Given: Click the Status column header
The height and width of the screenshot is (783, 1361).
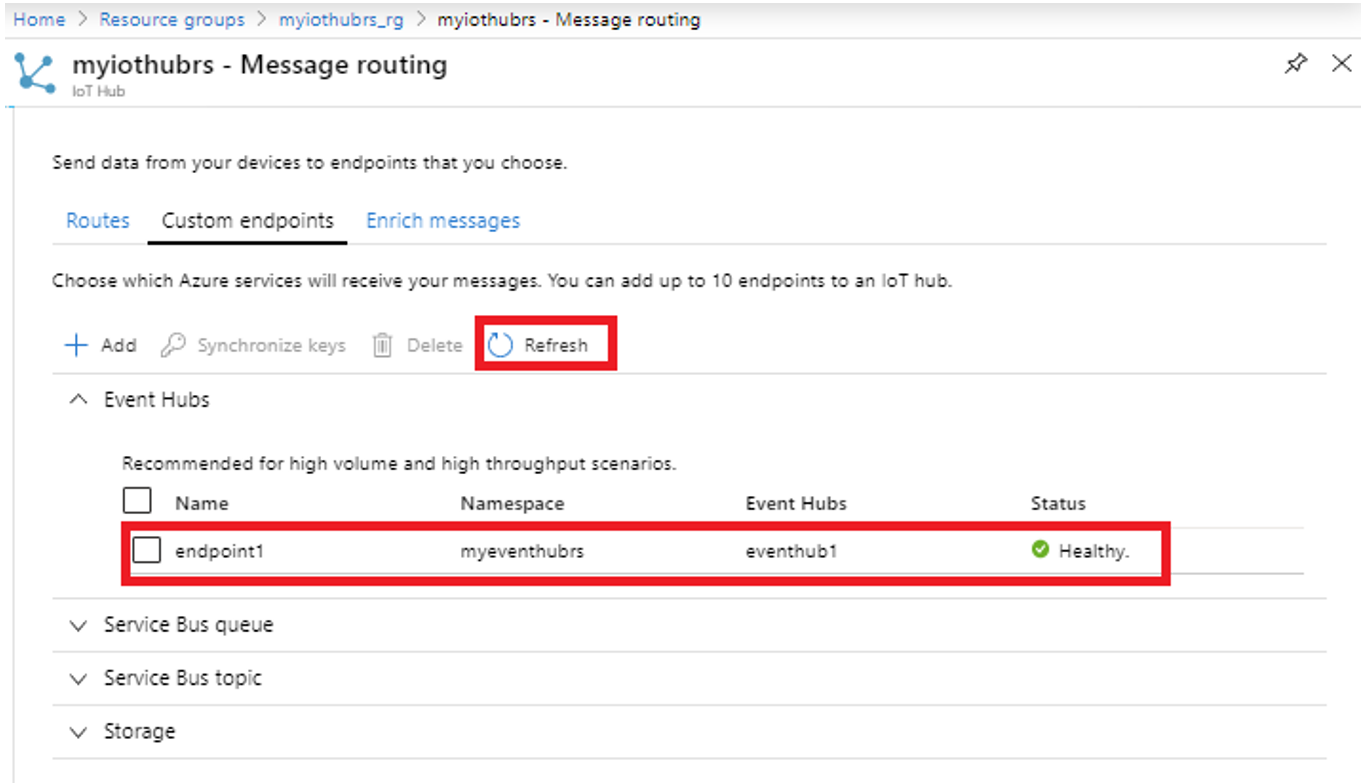Looking at the screenshot, I should [1058, 503].
